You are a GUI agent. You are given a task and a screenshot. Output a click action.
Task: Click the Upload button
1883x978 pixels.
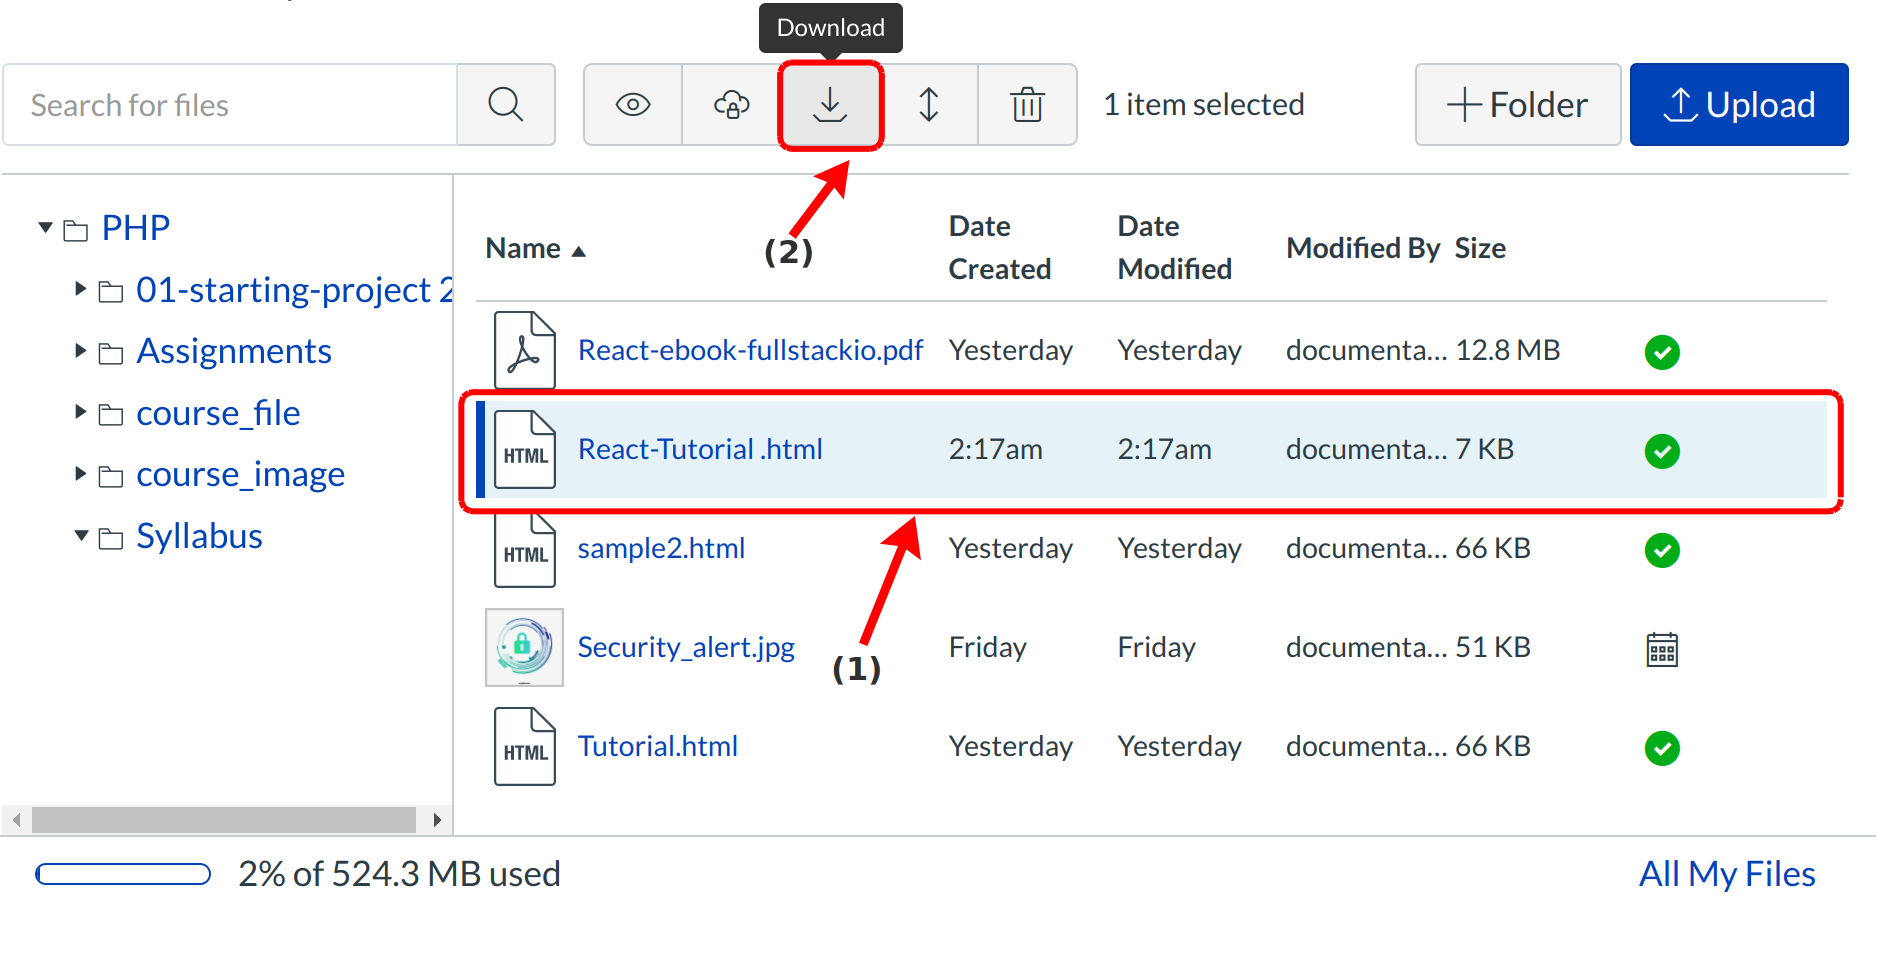pyautogui.click(x=1738, y=105)
